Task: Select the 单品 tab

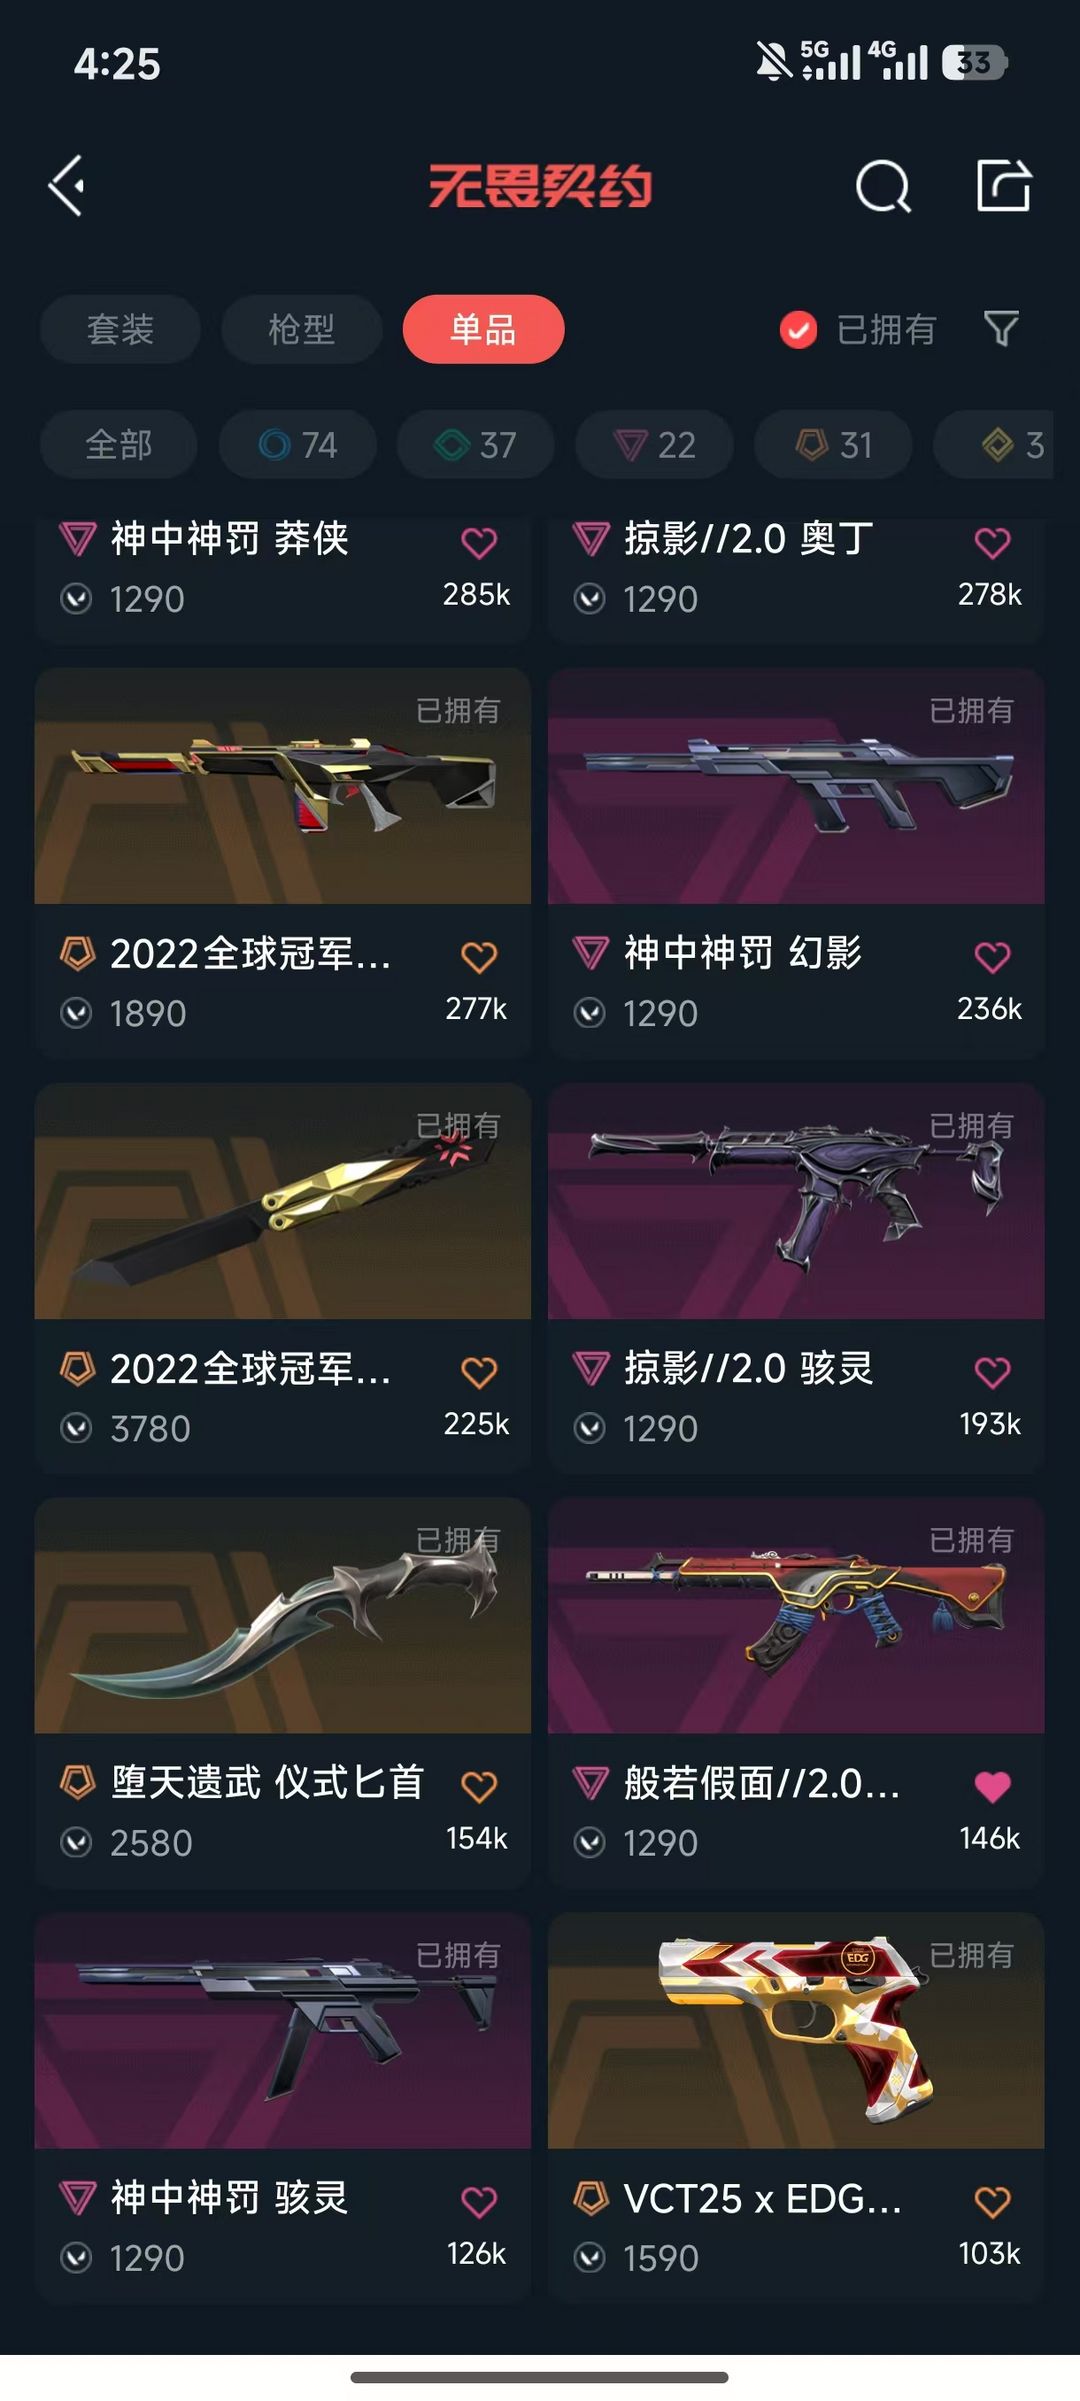Action: [x=483, y=329]
